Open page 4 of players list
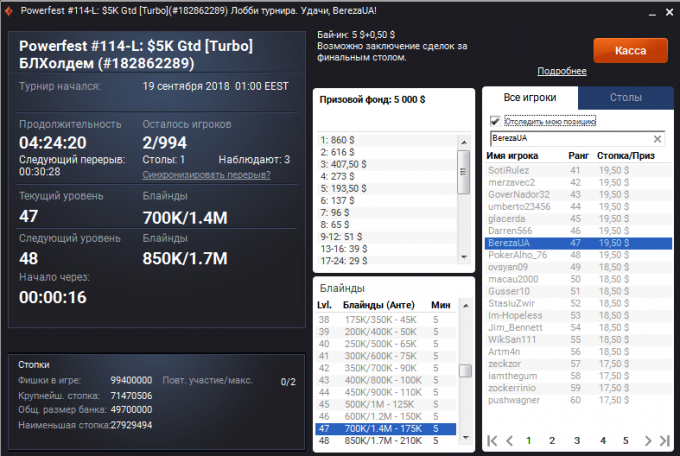 602,441
